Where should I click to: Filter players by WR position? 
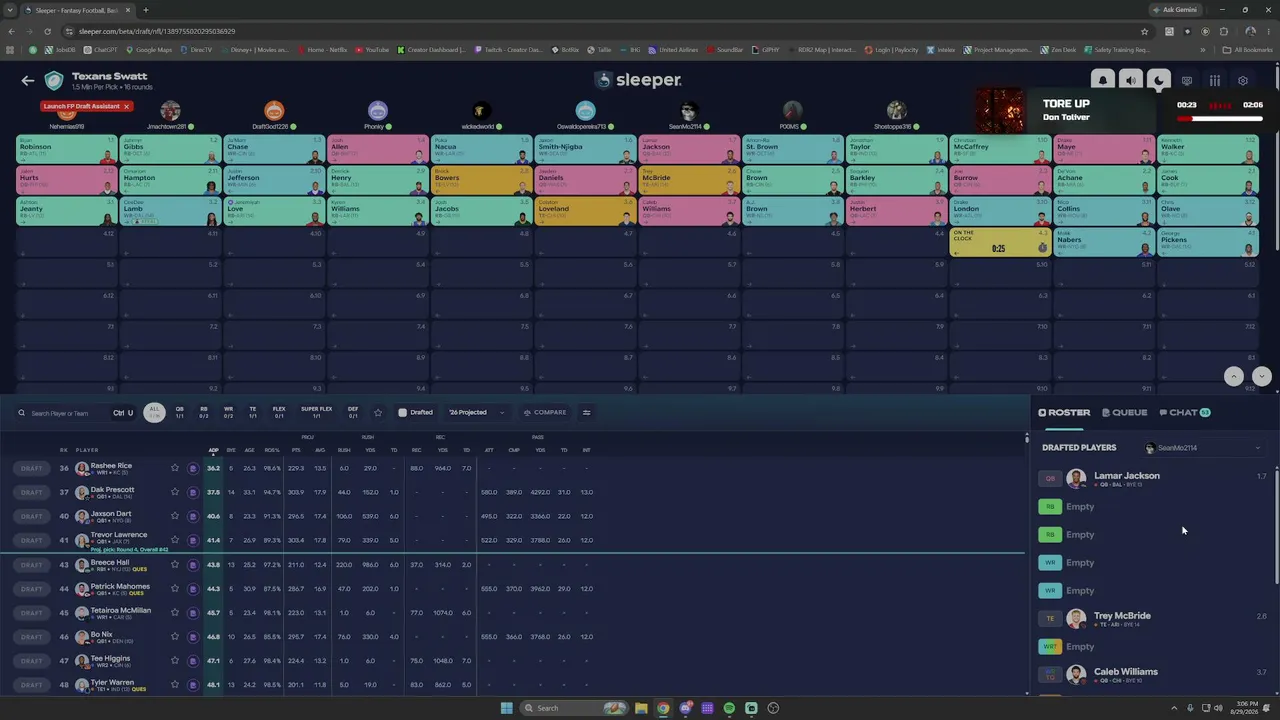(x=228, y=412)
